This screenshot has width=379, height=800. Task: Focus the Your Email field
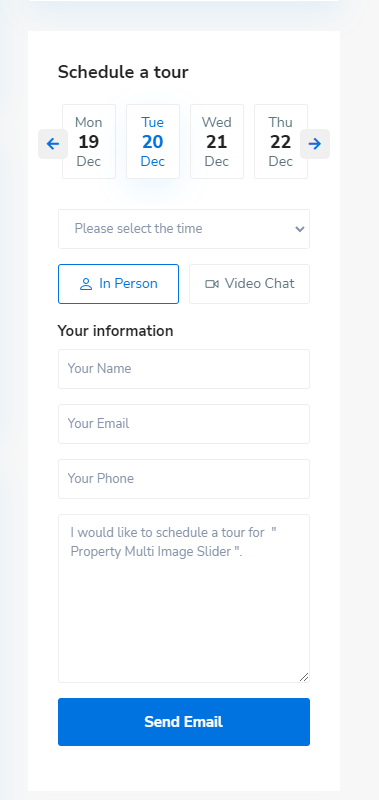pos(184,424)
